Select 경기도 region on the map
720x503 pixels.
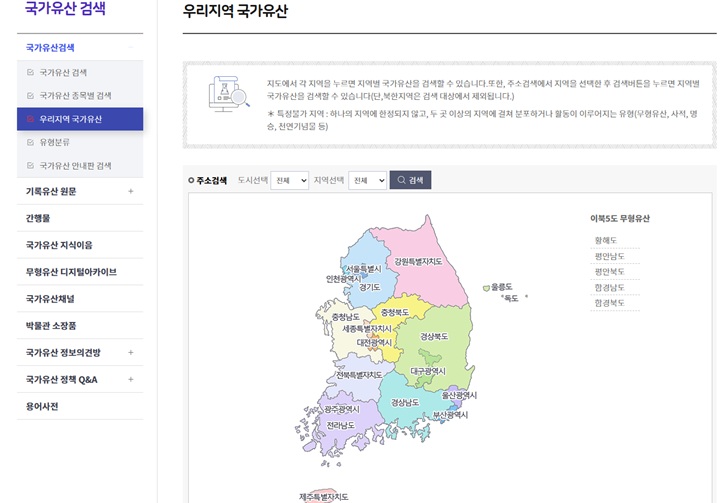pyautogui.click(x=370, y=288)
